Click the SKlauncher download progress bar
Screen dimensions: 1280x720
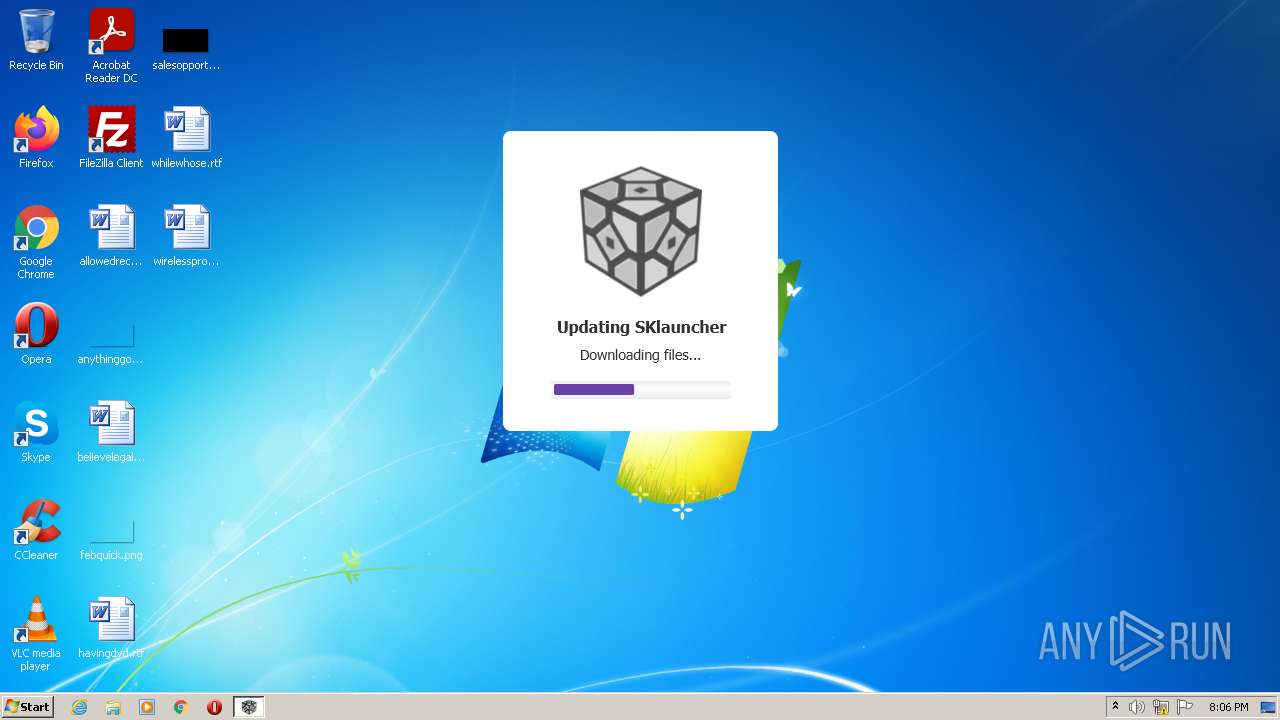coord(641,389)
